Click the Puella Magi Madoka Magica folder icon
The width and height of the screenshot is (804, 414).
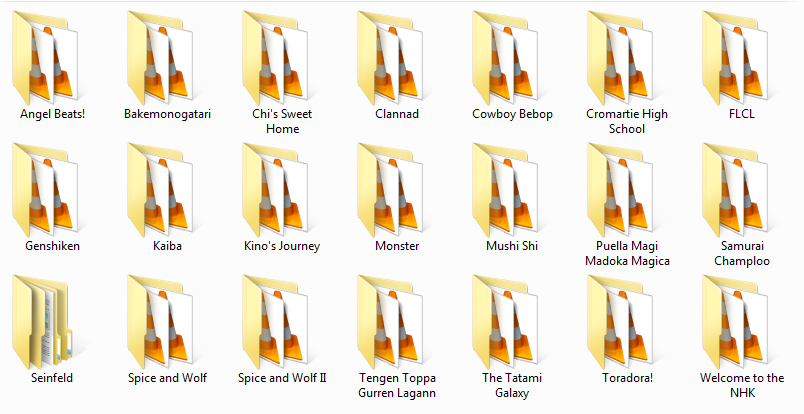tap(619, 190)
